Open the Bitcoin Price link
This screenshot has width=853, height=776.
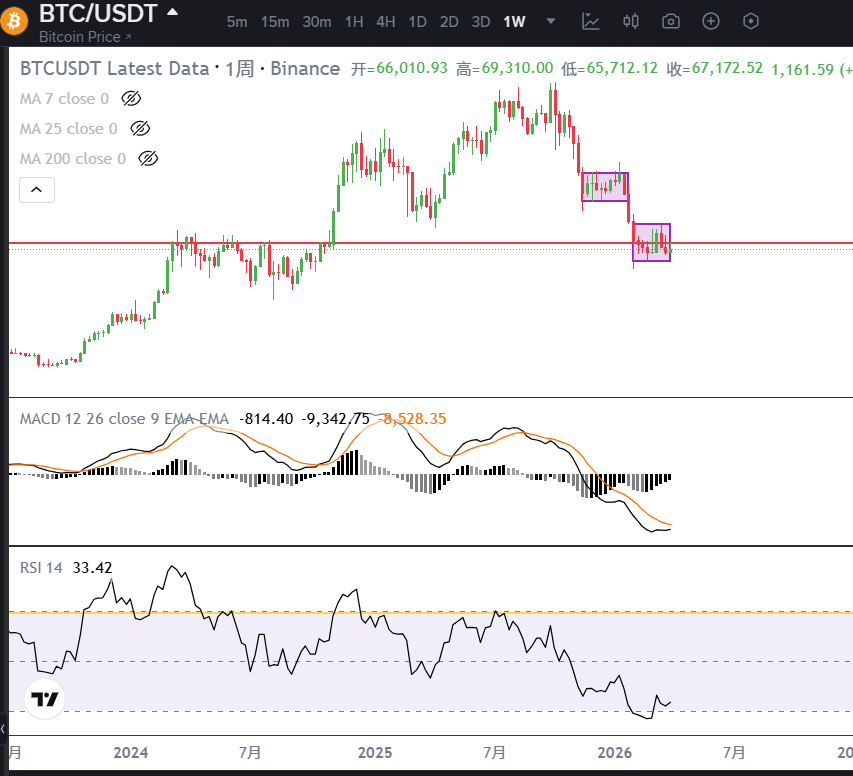click(85, 37)
